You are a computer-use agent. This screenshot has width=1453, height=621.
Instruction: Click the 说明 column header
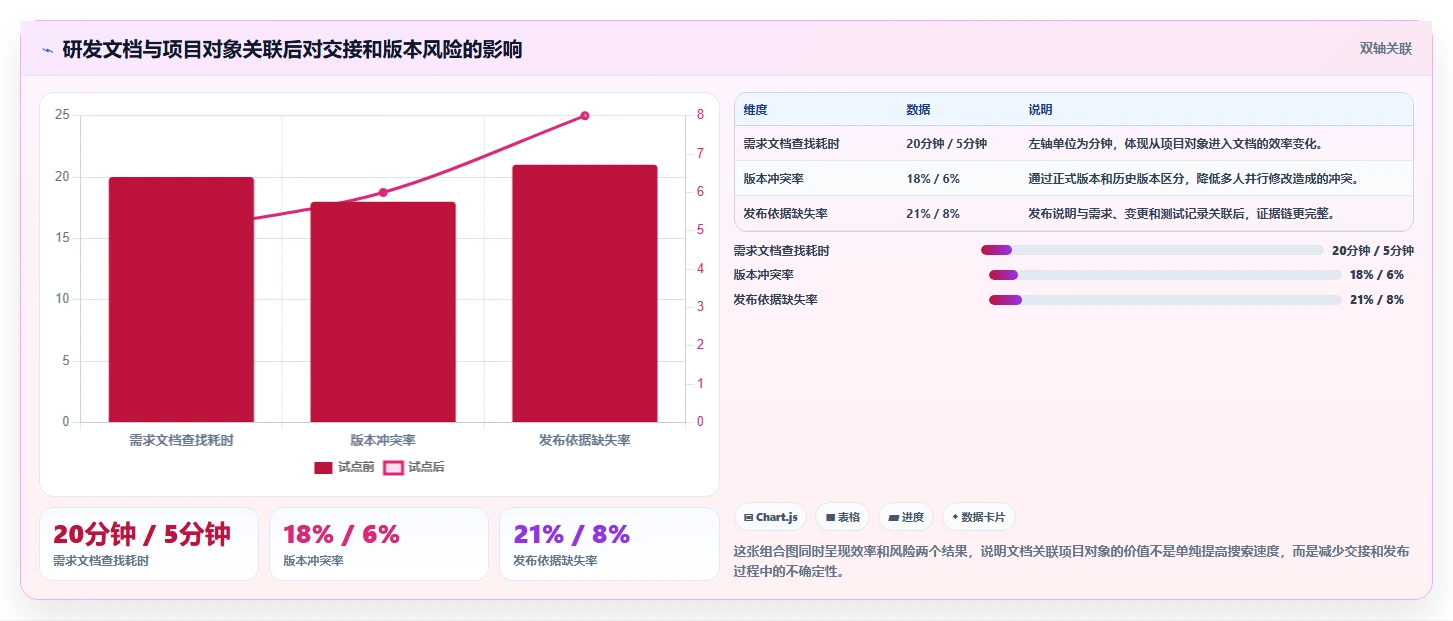[1040, 110]
